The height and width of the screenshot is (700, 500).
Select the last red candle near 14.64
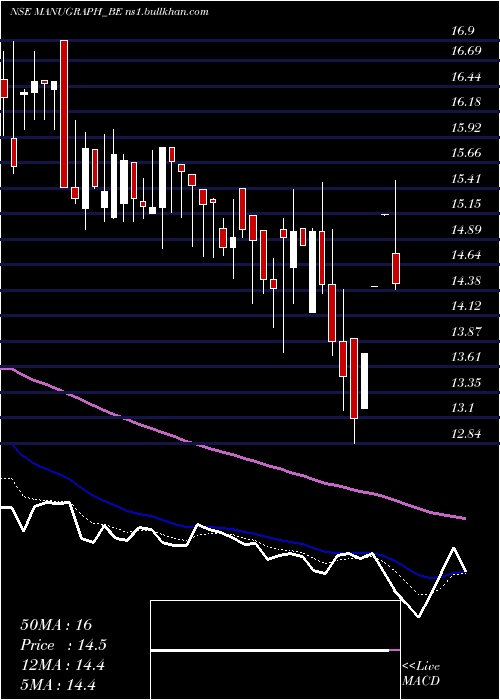(396, 268)
